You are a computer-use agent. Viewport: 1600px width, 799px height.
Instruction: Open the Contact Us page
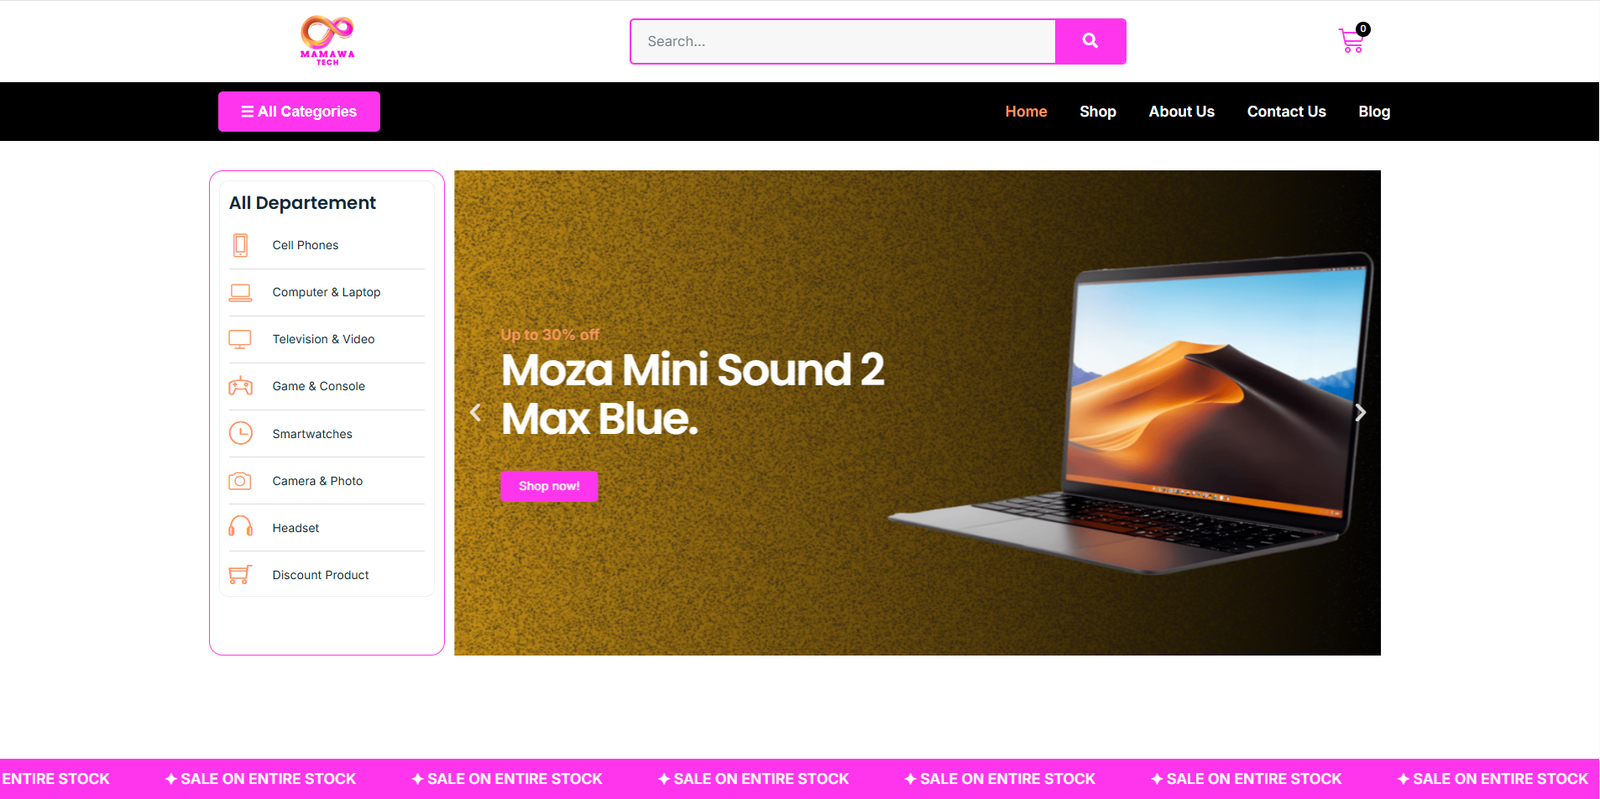(1286, 111)
